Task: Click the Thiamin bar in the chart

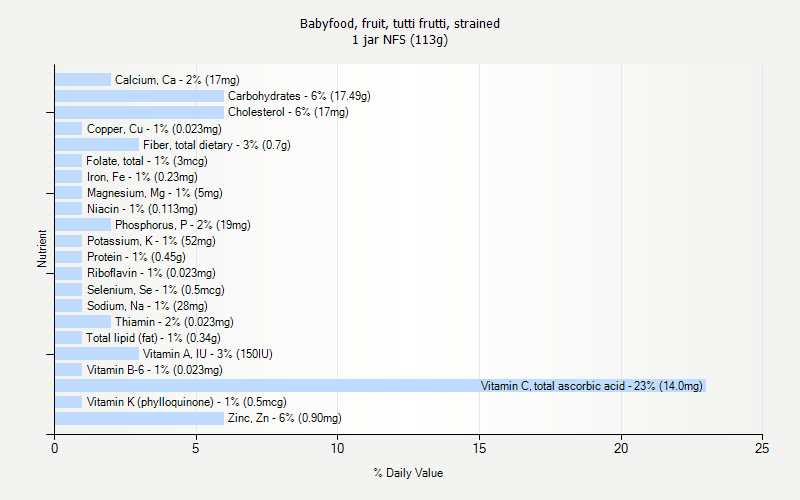Action: pyautogui.click(x=83, y=322)
